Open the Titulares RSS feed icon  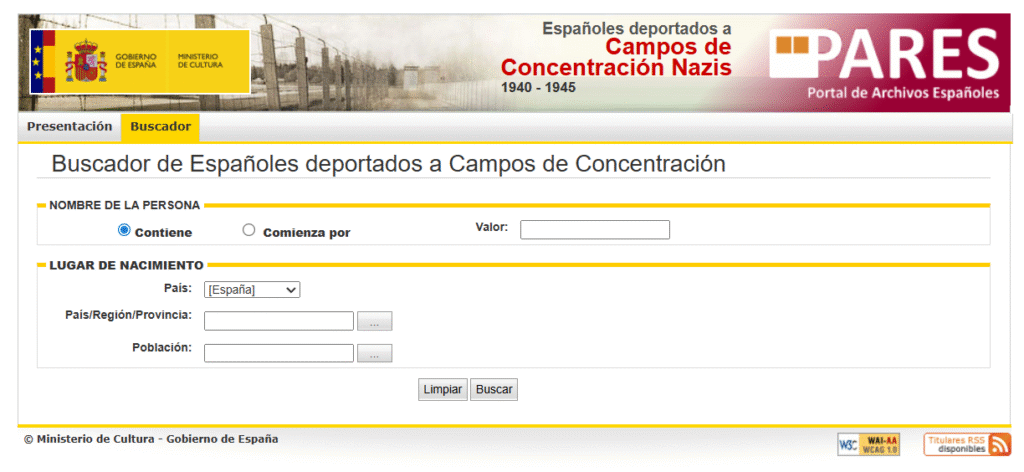point(967,445)
